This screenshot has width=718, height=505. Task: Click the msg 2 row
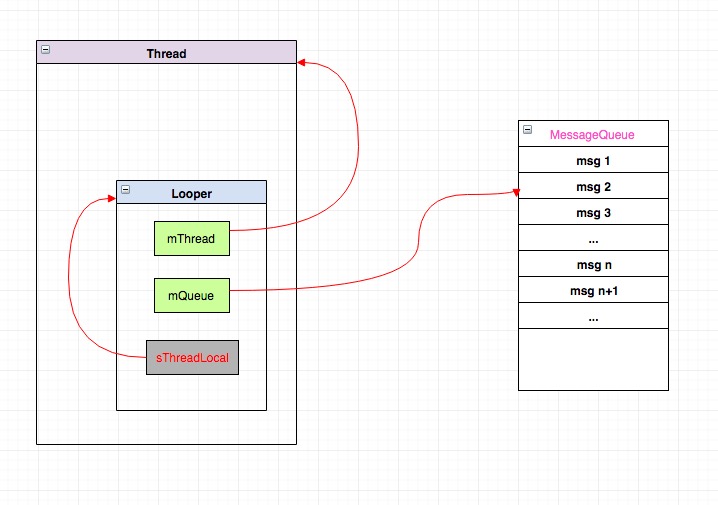click(593, 186)
